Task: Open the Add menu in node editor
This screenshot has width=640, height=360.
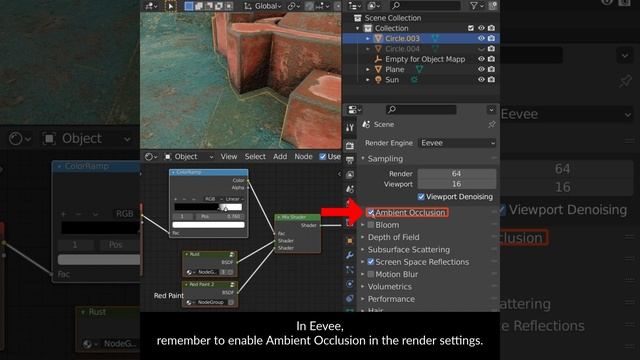Action: pyautogui.click(x=280, y=157)
